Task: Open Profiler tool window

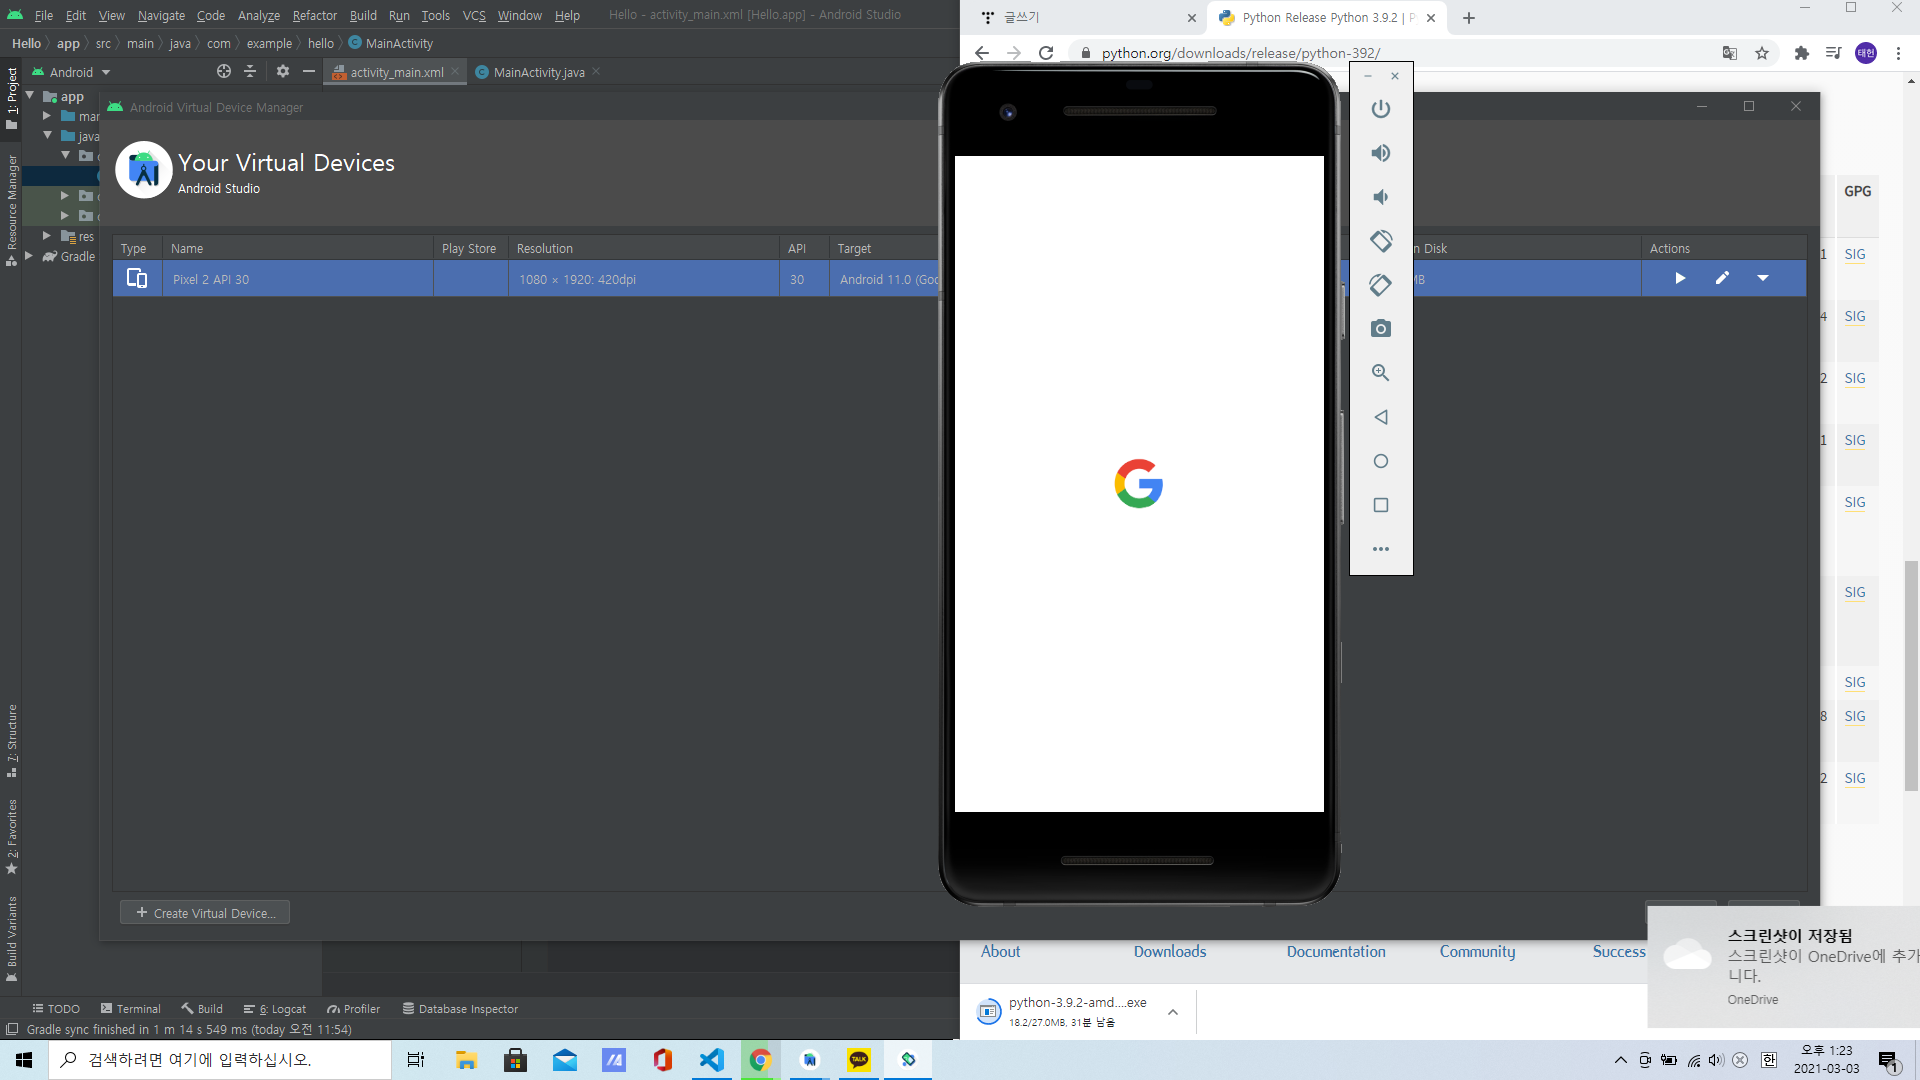Action: [353, 1009]
